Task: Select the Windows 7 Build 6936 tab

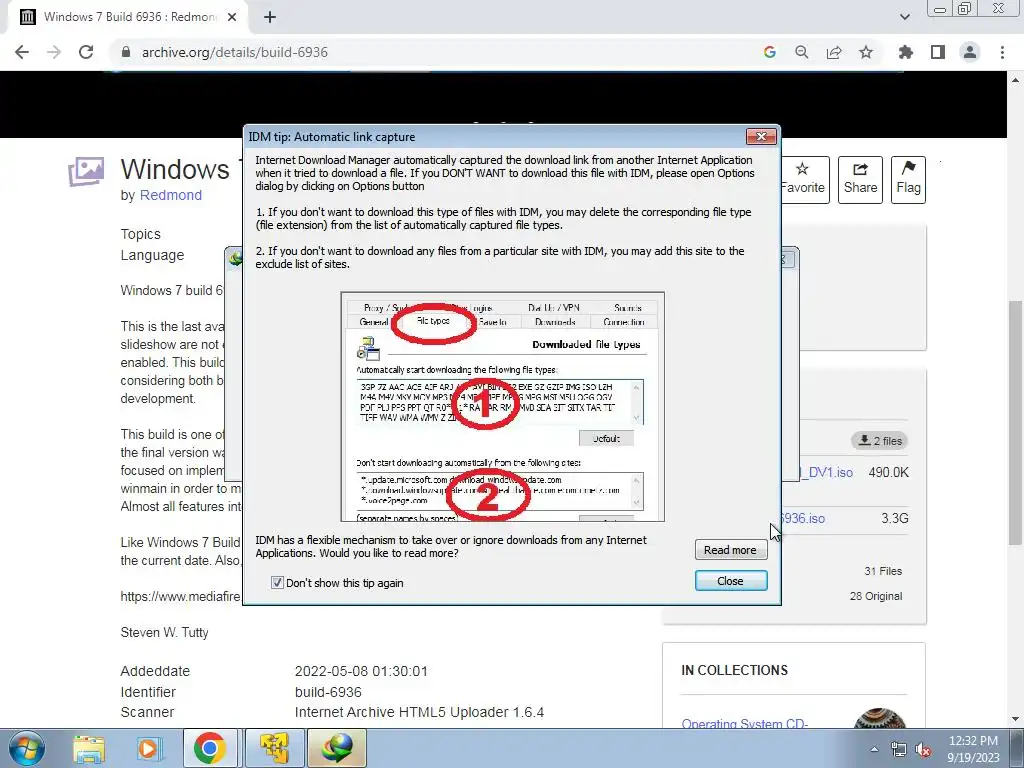Action: [128, 17]
